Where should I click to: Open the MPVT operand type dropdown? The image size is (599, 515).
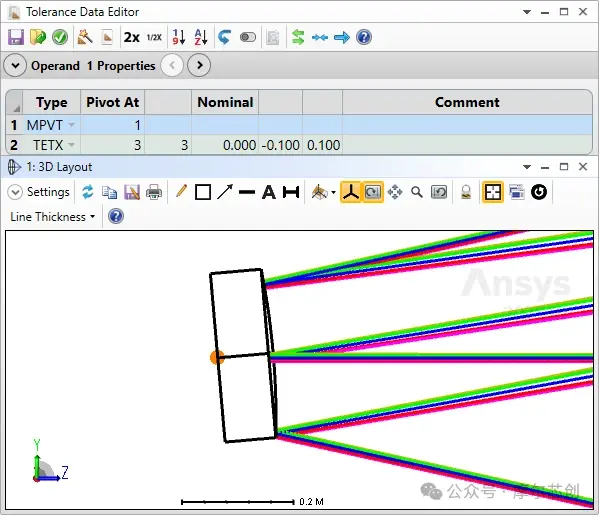[x=71, y=125]
